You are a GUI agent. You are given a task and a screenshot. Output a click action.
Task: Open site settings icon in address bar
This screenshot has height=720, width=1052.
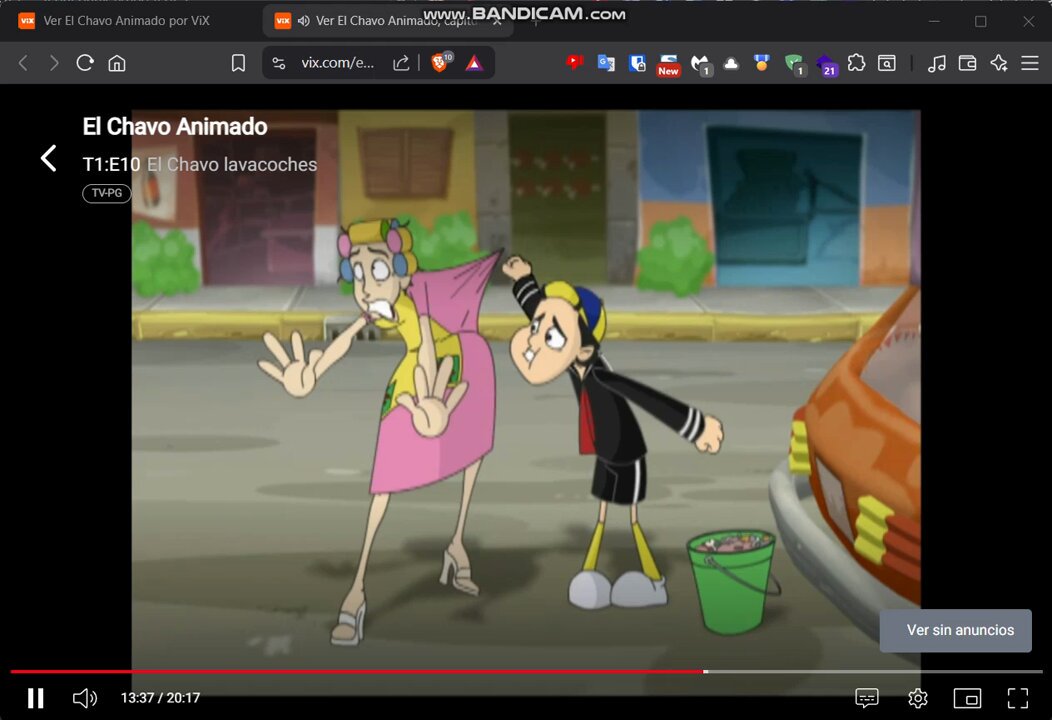click(x=278, y=63)
